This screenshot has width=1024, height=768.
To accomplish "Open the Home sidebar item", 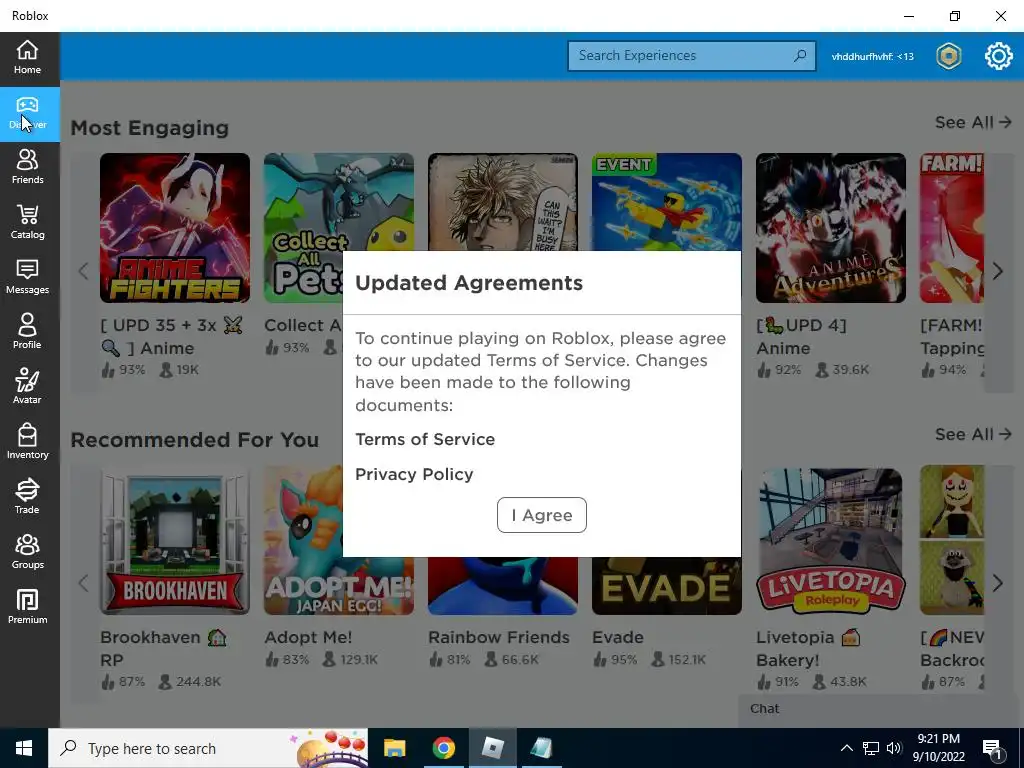I will (x=27, y=57).
